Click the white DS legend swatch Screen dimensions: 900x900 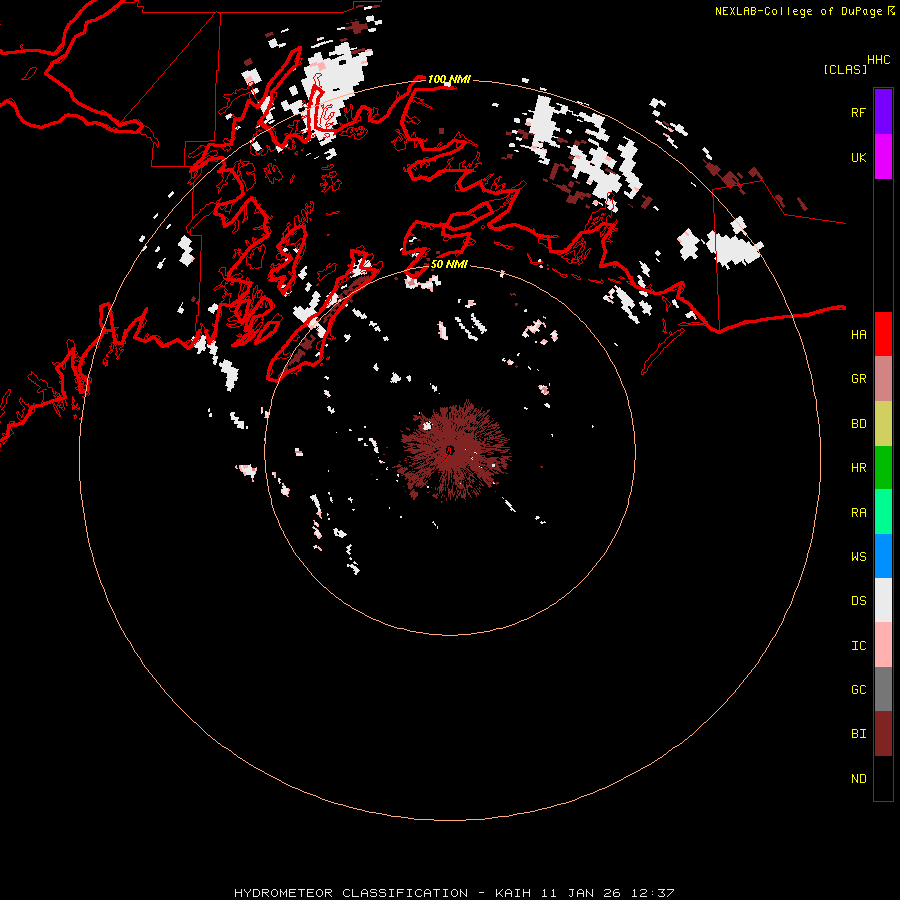[x=883, y=600]
